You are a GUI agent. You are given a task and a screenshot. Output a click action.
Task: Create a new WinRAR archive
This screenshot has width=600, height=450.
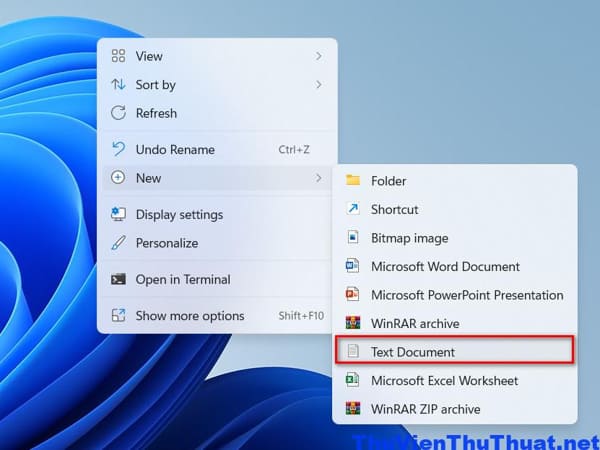(455, 323)
